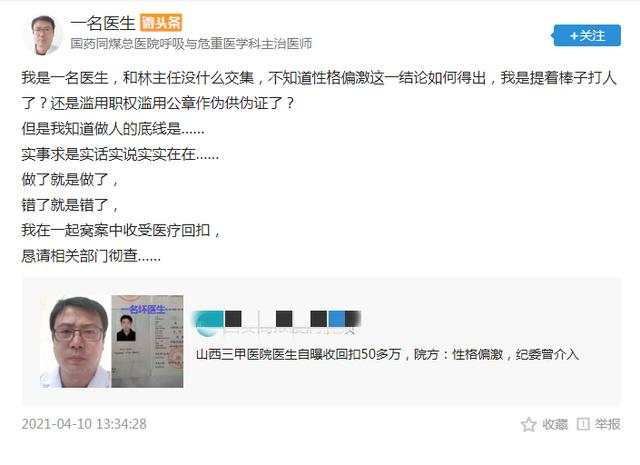This screenshot has height=465, width=640.
Task: Click the blurred source logo in card
Action: (277, 322)
